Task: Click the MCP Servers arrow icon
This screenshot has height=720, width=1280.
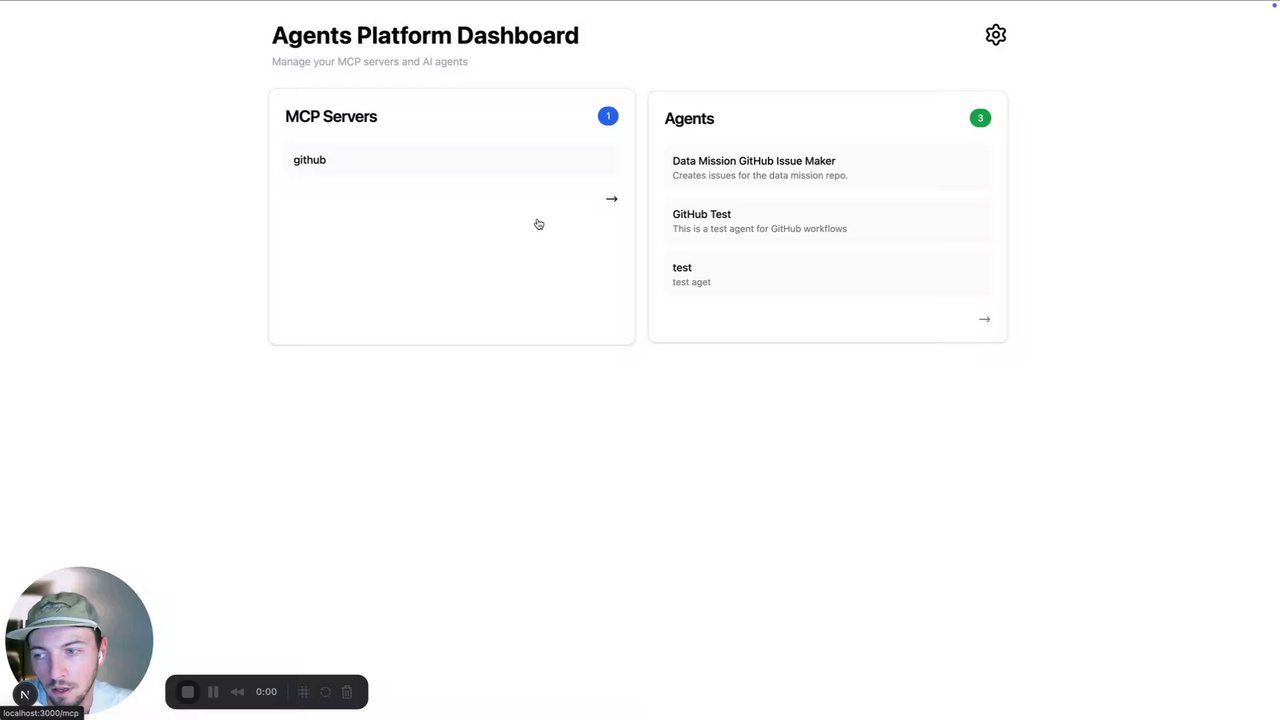Action: [x=611, y=199]
